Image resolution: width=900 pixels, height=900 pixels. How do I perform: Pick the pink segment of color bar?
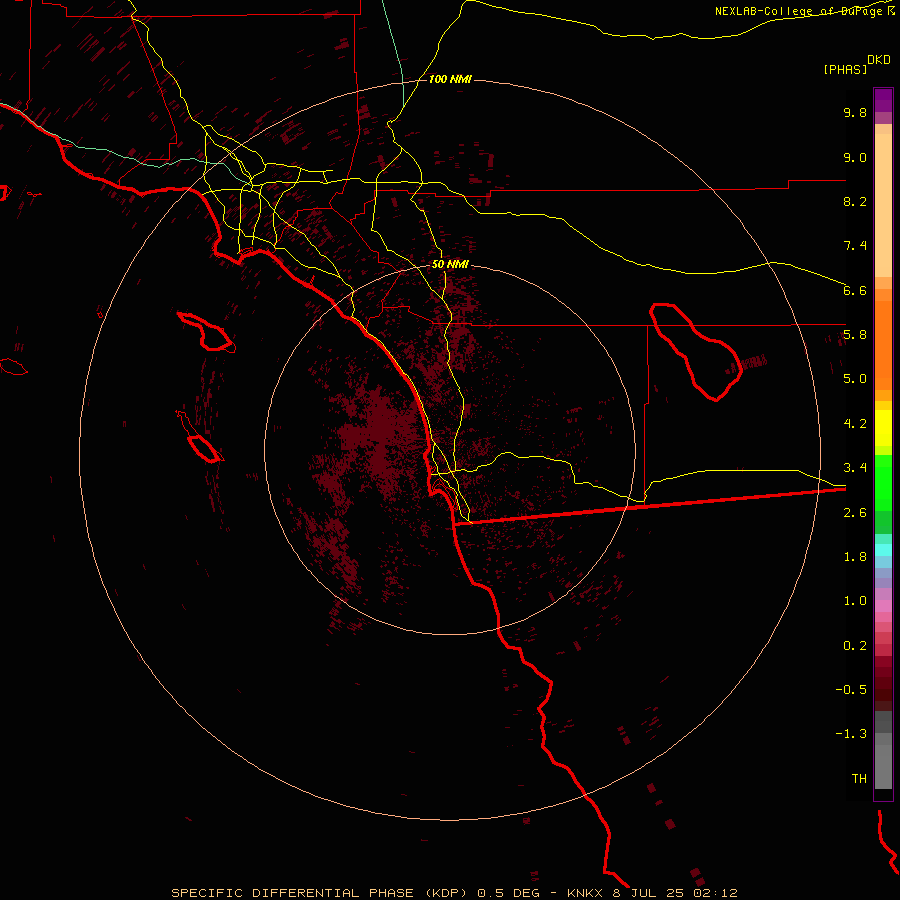[883, 606]
